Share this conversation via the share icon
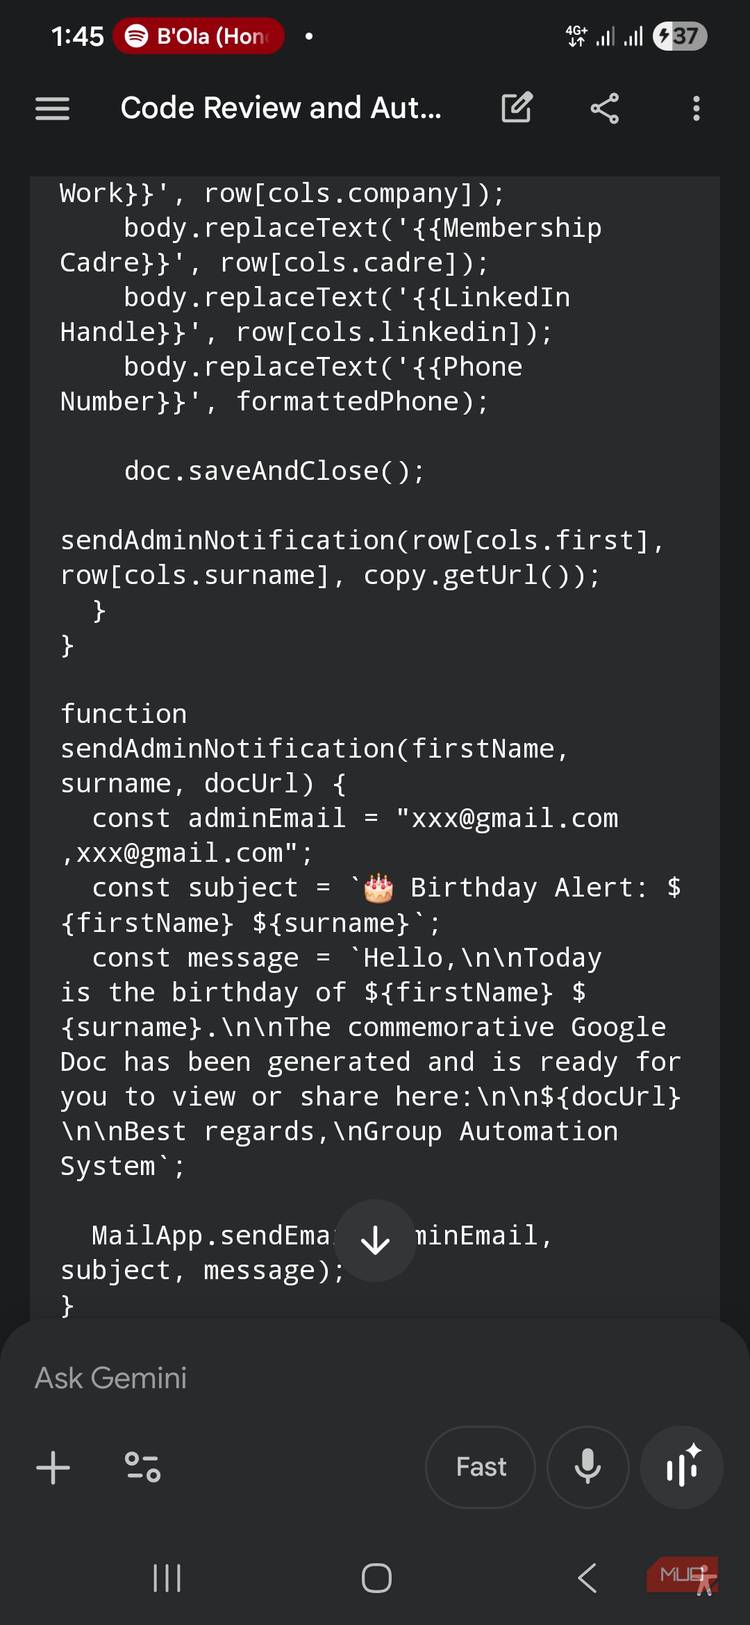 (604, 108)
